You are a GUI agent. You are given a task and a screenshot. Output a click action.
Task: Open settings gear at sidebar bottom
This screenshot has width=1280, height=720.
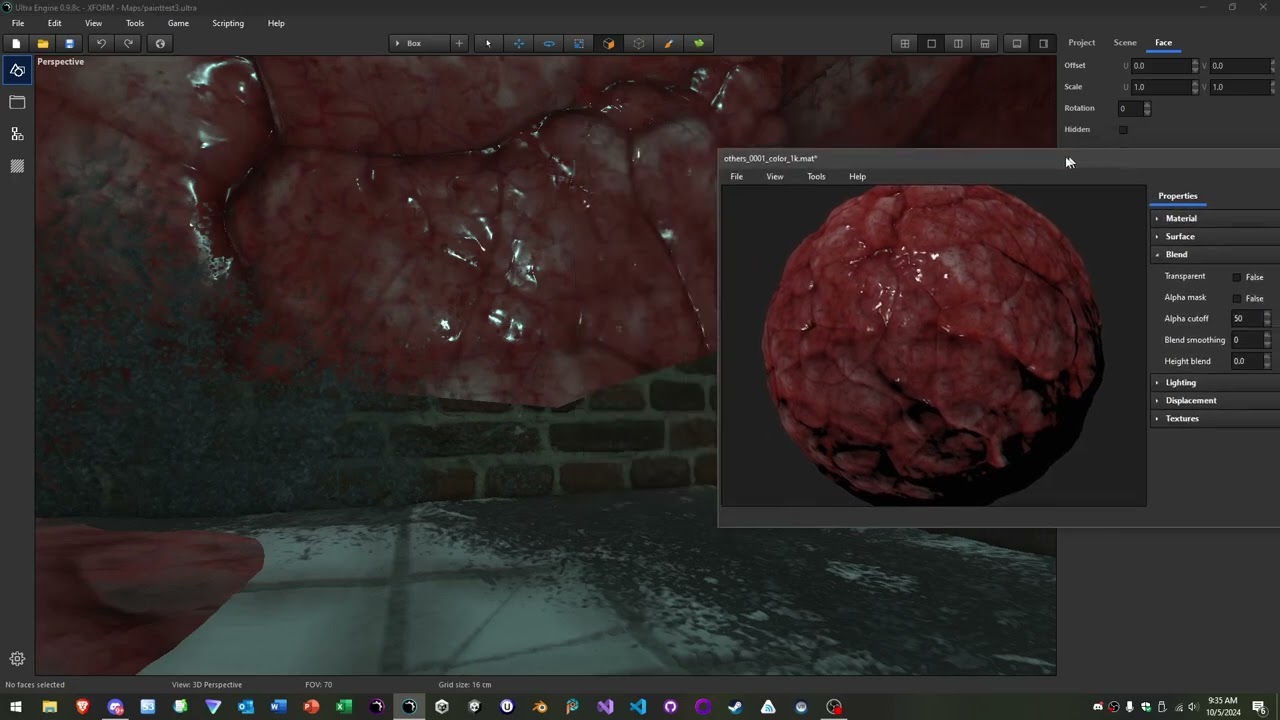[17, 659]
